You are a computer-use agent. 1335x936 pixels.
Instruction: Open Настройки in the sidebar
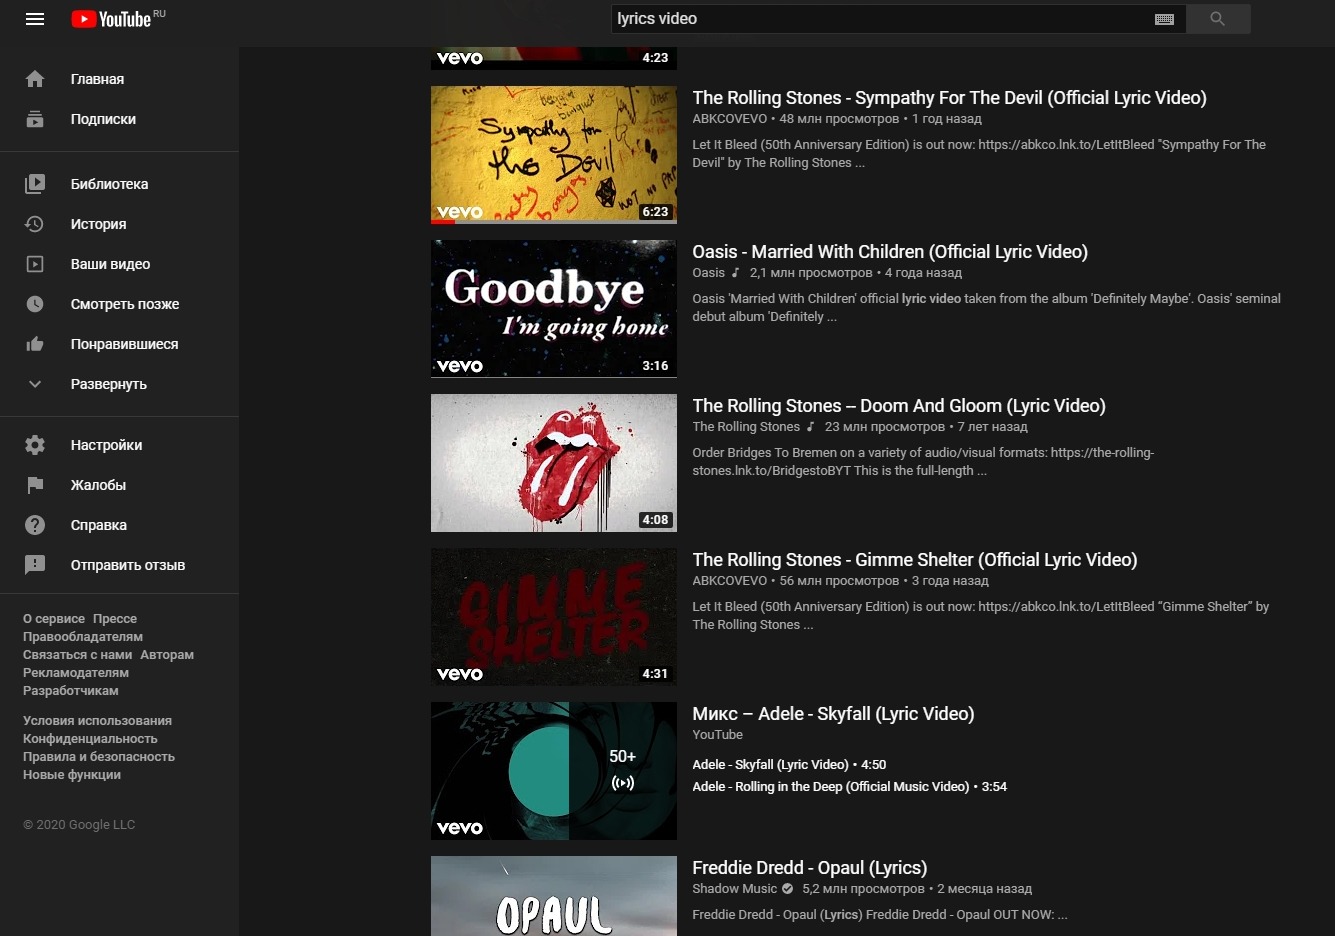click(120, 445)
